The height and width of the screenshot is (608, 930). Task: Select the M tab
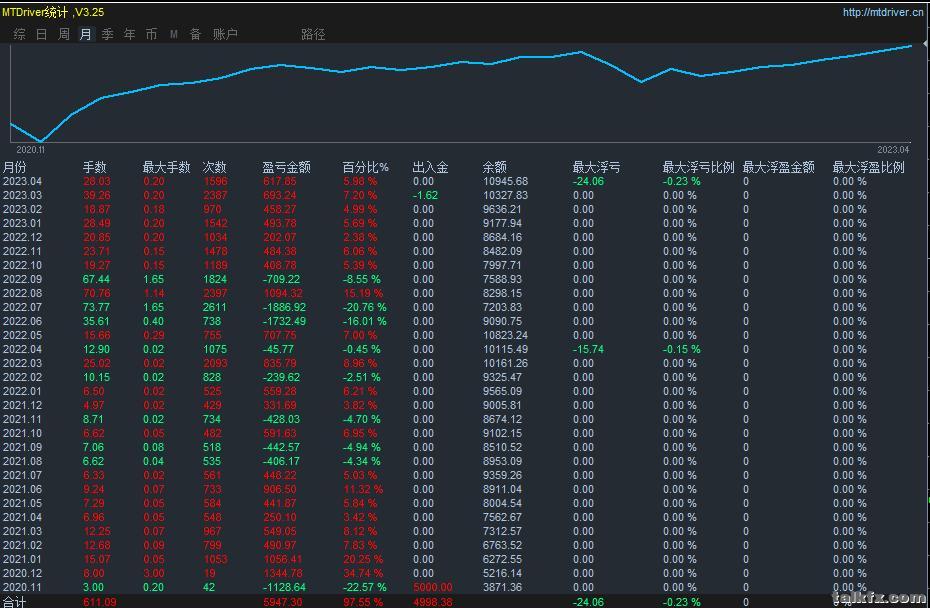click(174, 34)
